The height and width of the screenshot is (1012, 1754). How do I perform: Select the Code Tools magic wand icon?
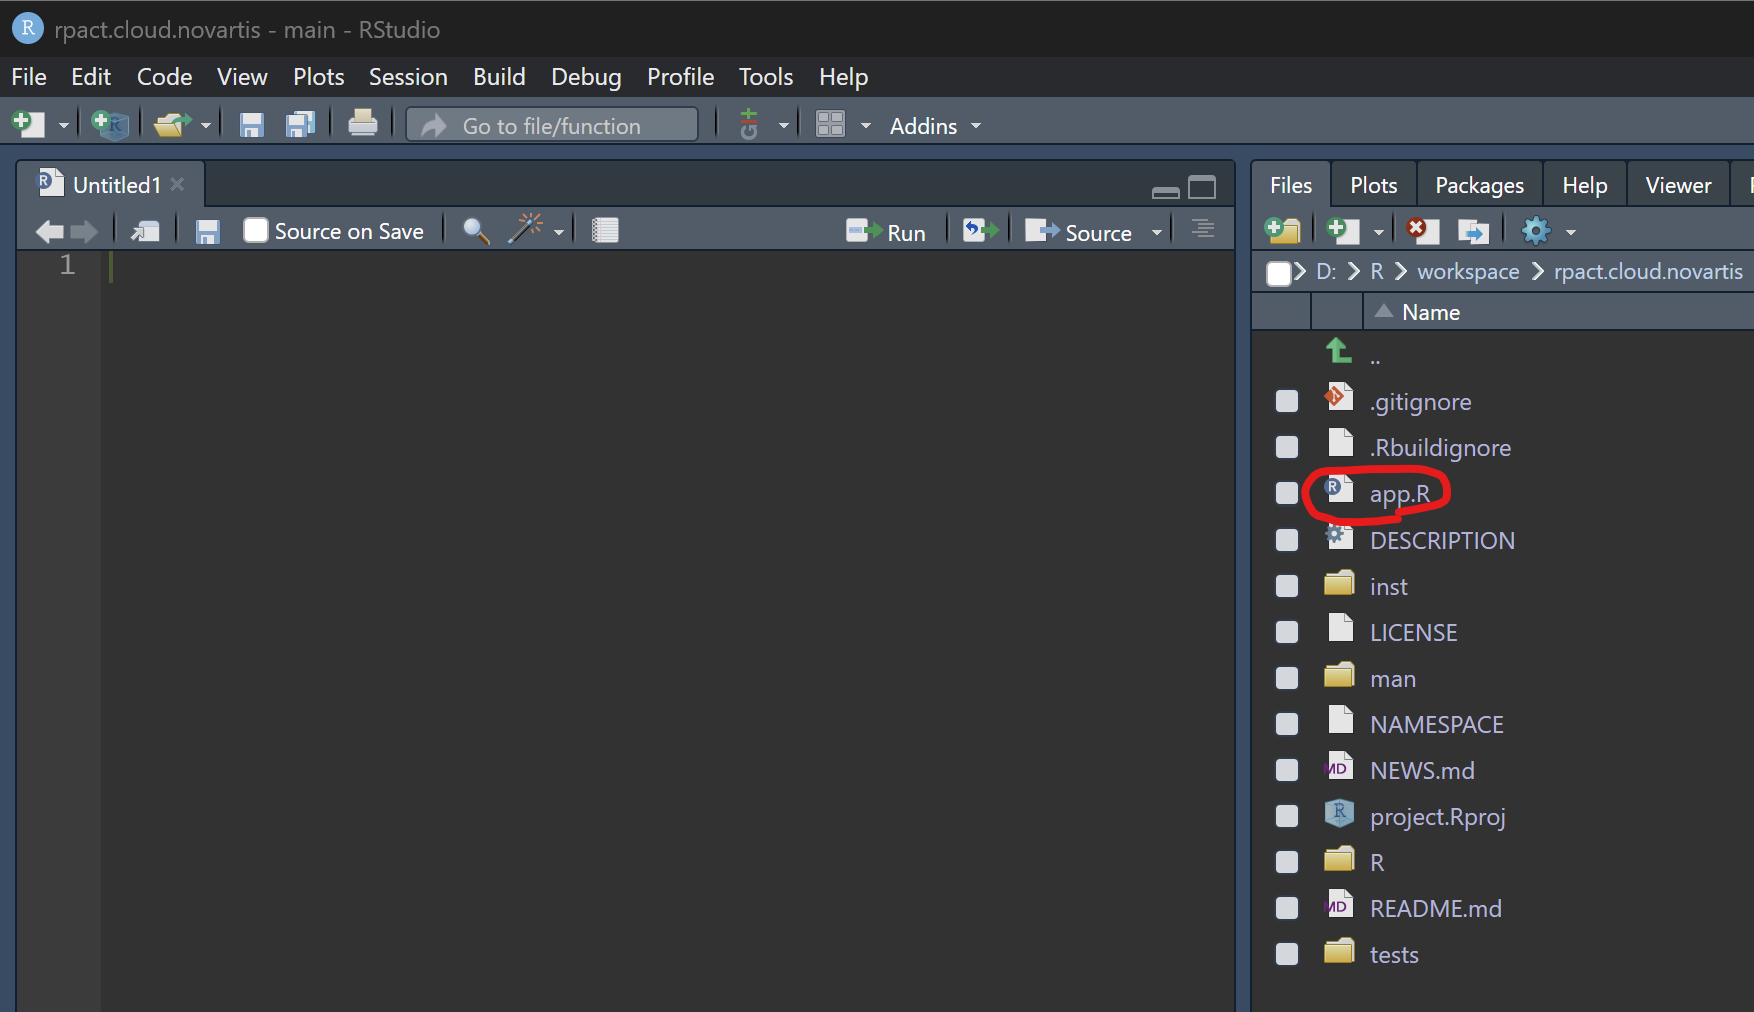tap(525, 230)
